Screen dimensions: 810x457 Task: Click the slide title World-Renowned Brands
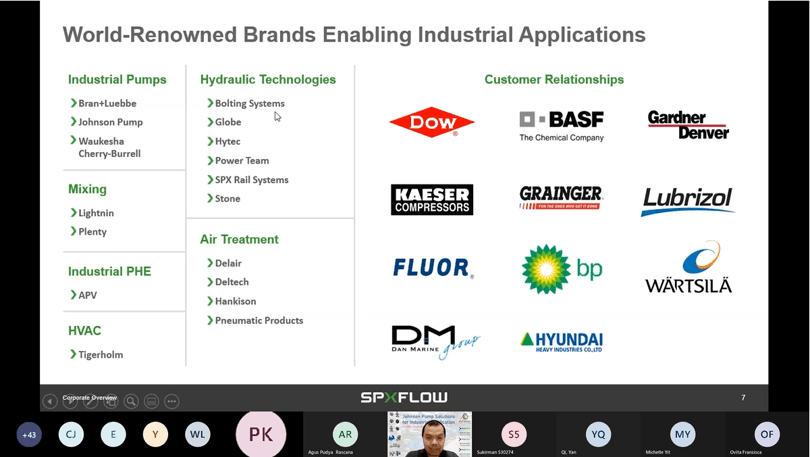coord(354,35)
